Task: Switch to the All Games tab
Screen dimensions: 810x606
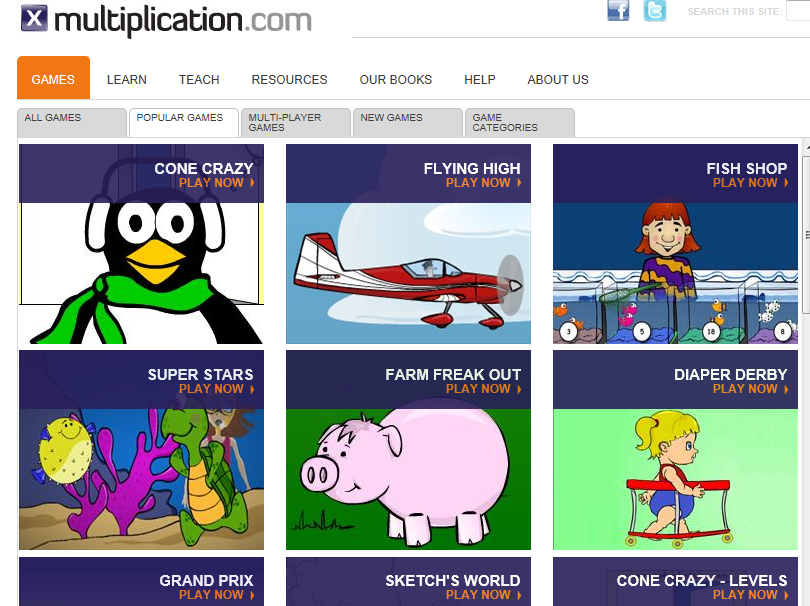Action: point(72,122)
